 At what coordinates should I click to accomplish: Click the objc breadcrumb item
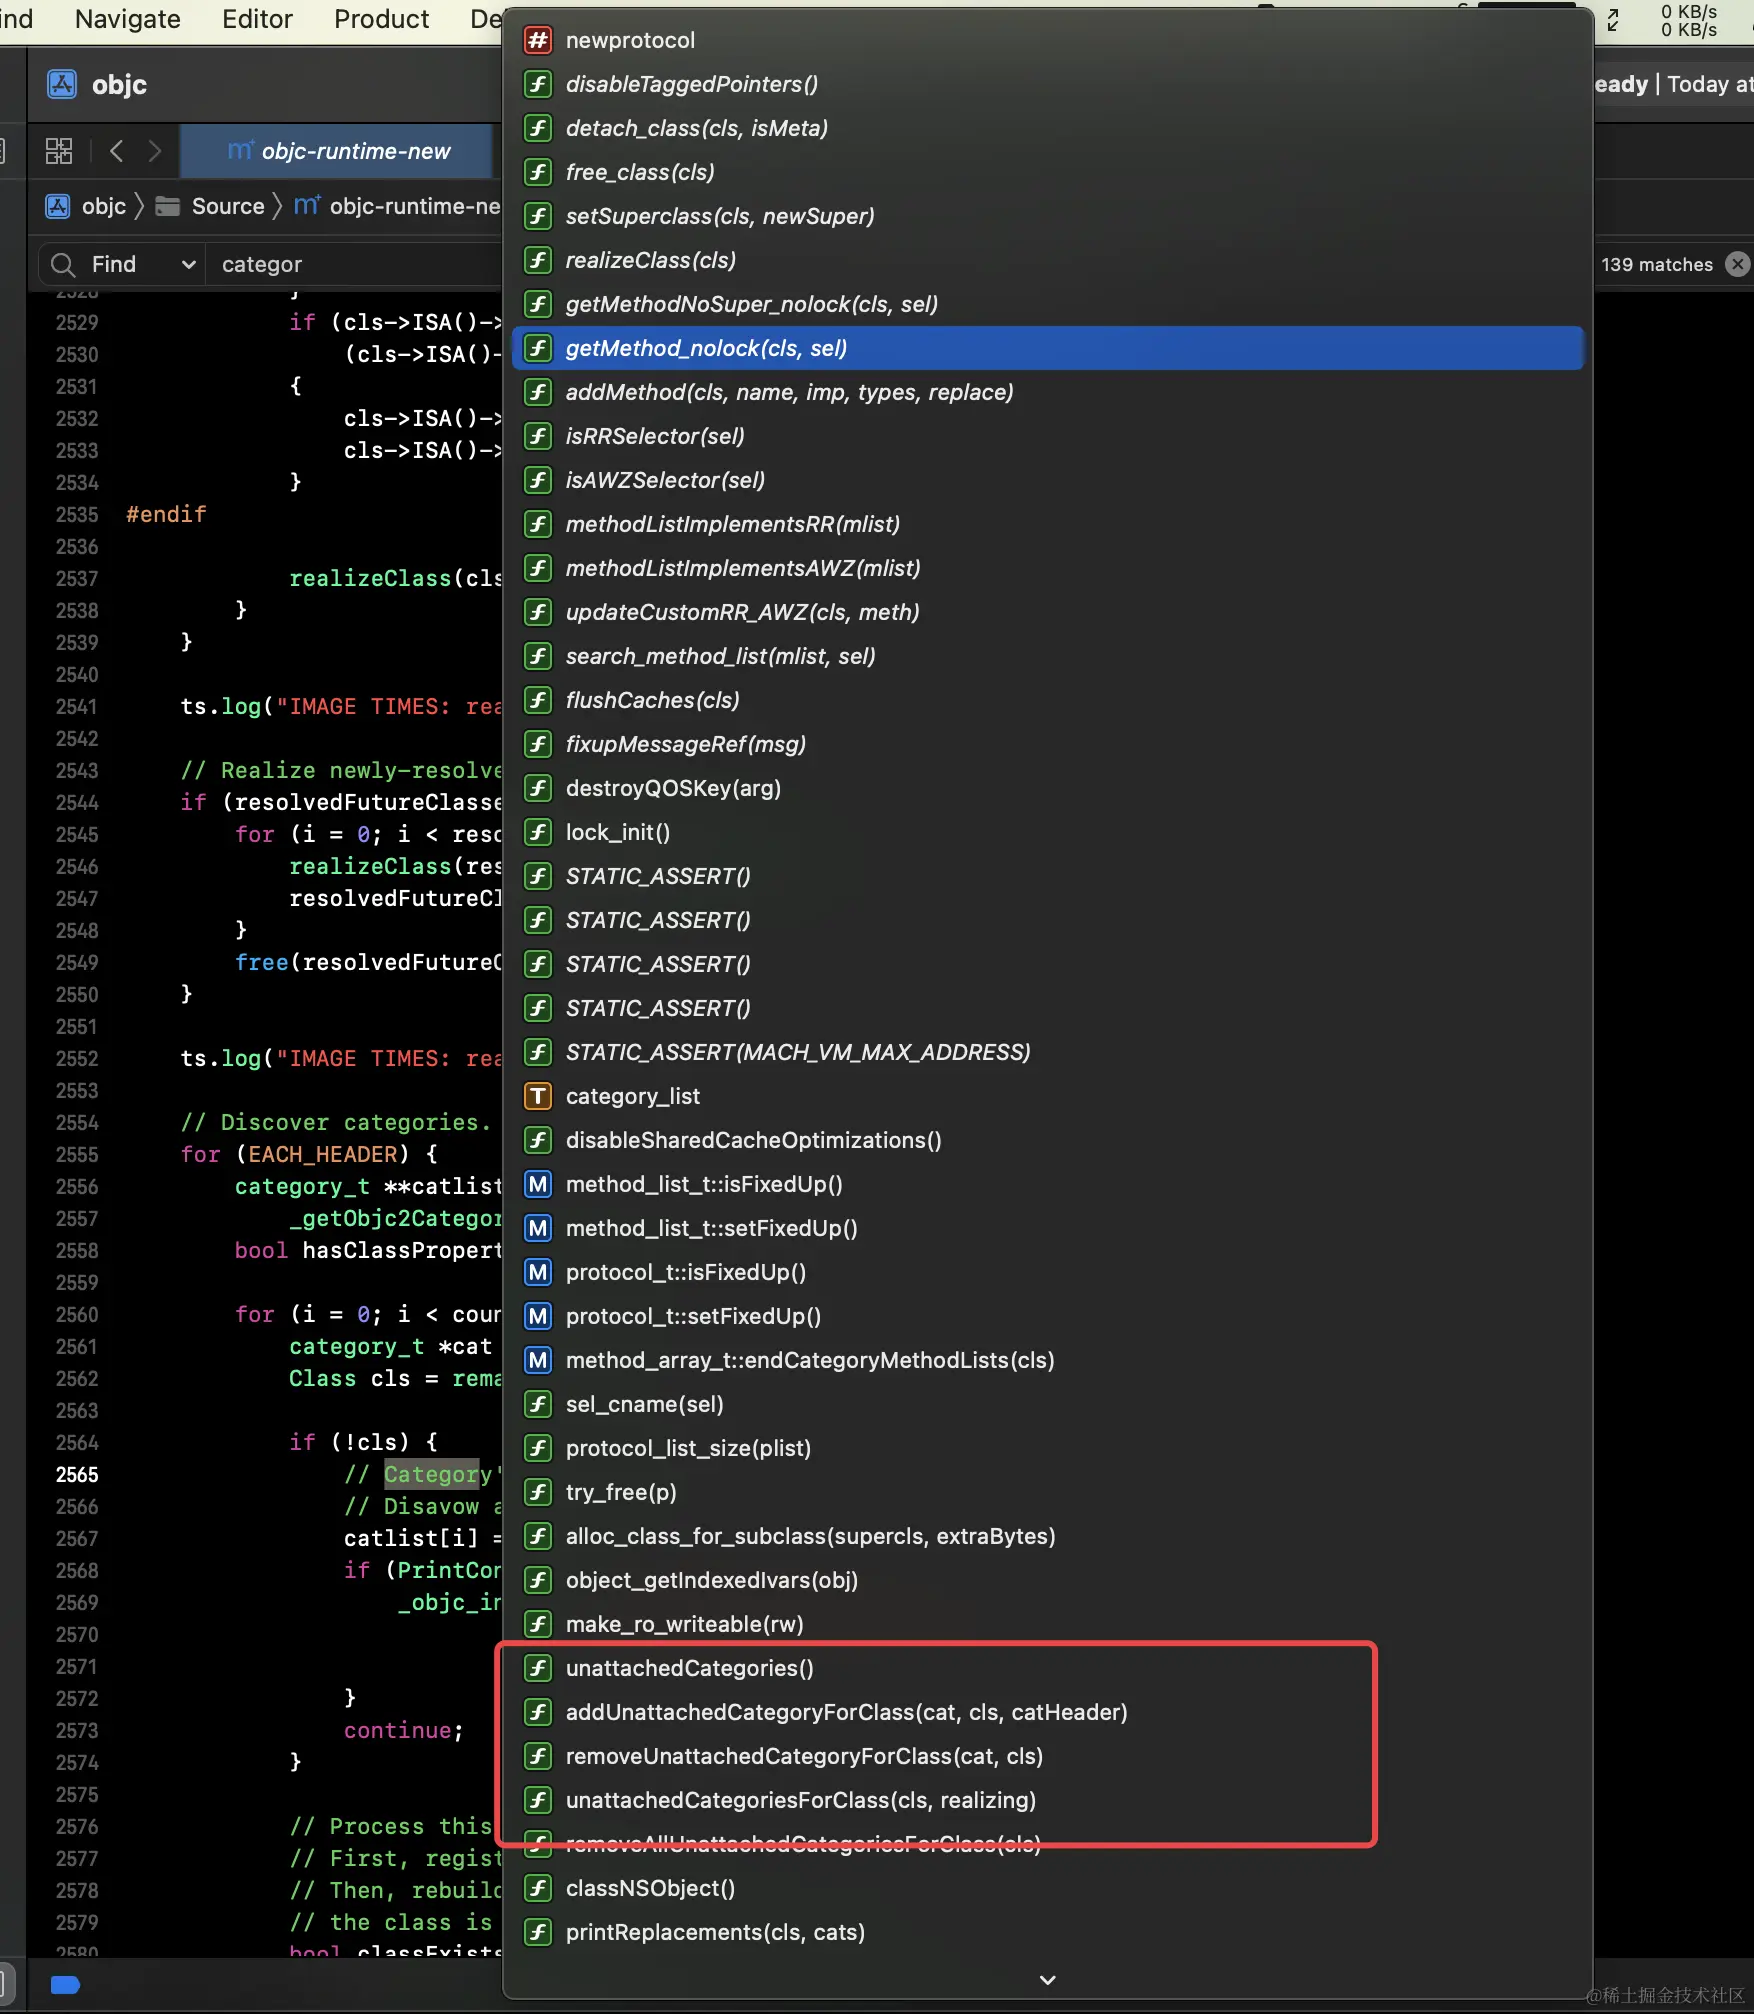(87, 206)
